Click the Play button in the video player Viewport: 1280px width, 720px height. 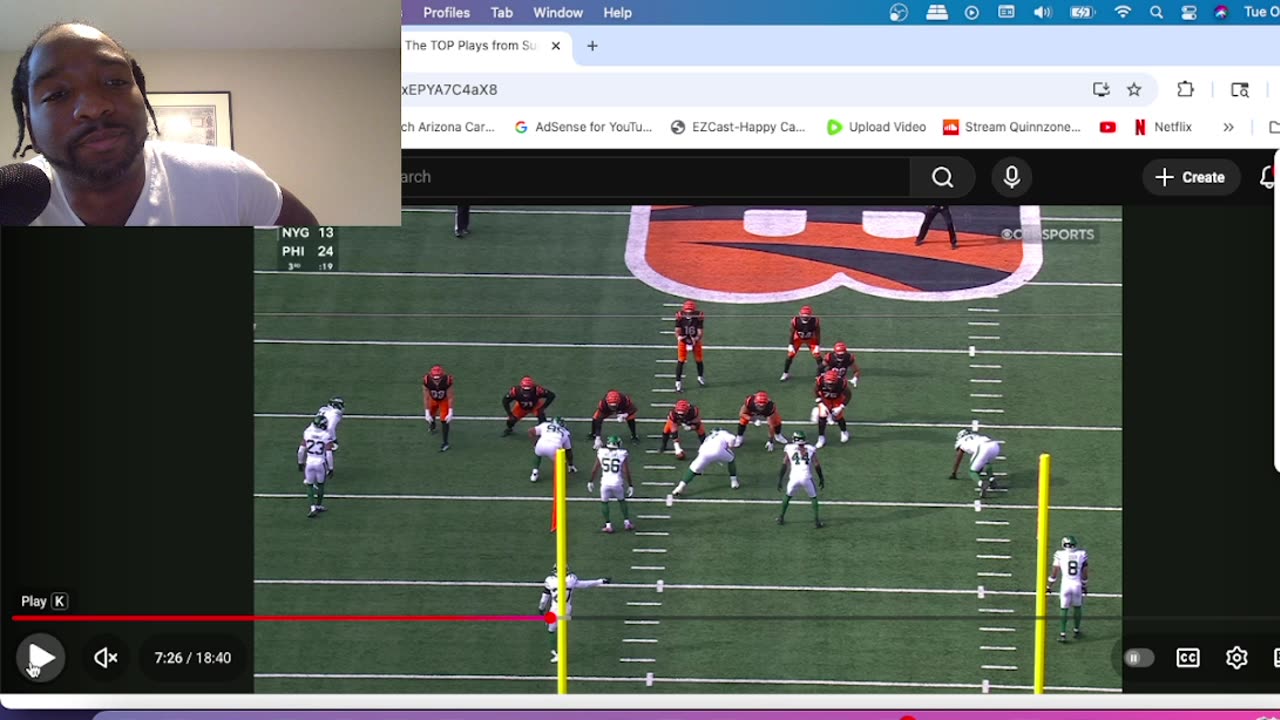(x=41, y=658)
